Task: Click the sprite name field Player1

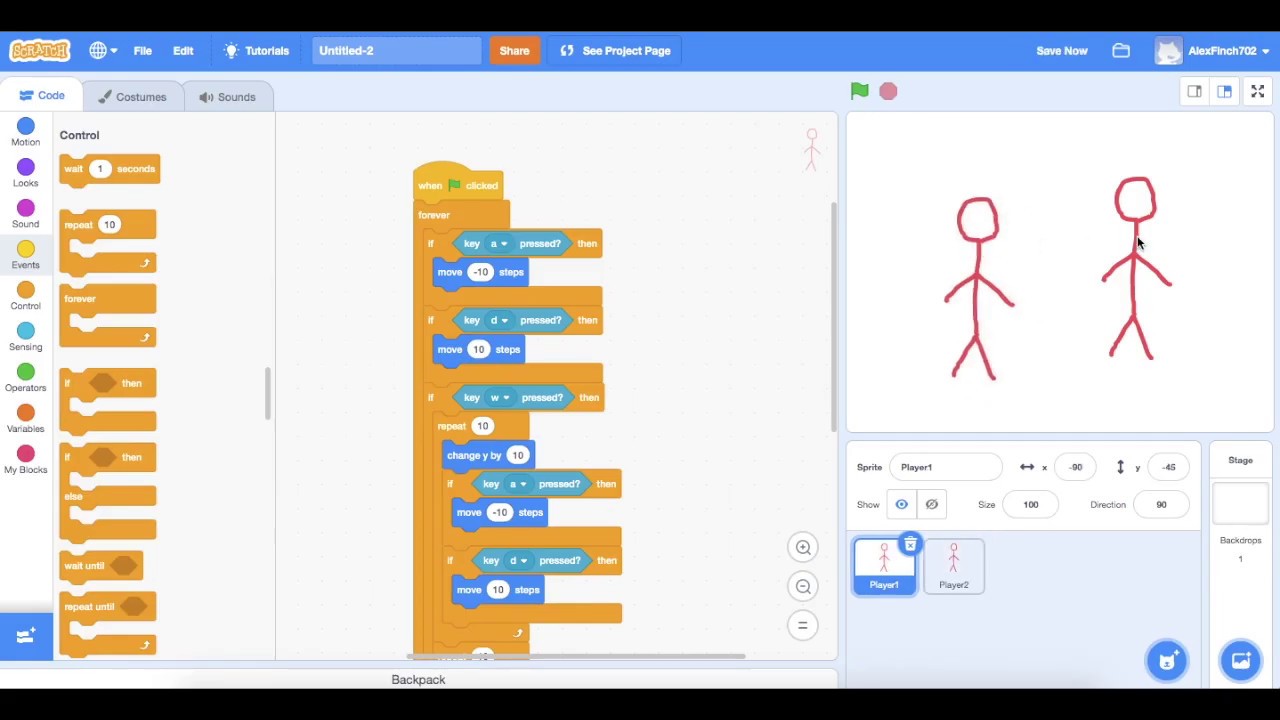Action: [x=946, y=467]
